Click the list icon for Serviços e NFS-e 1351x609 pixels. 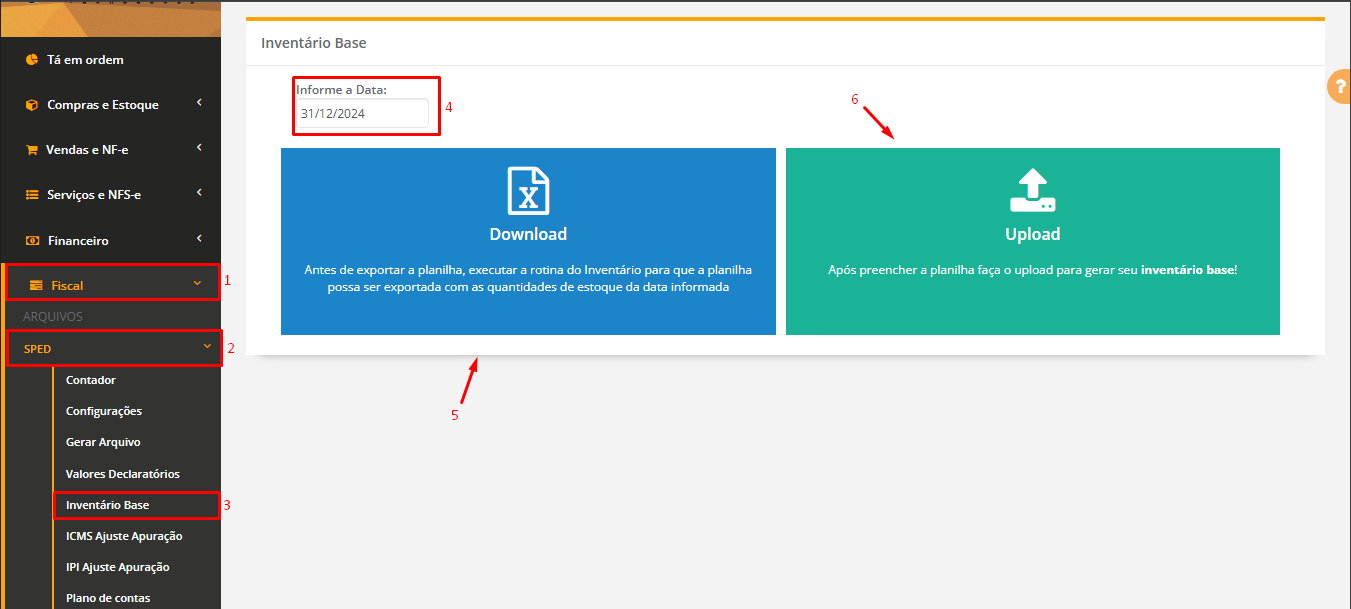click(x=32, y=195)
